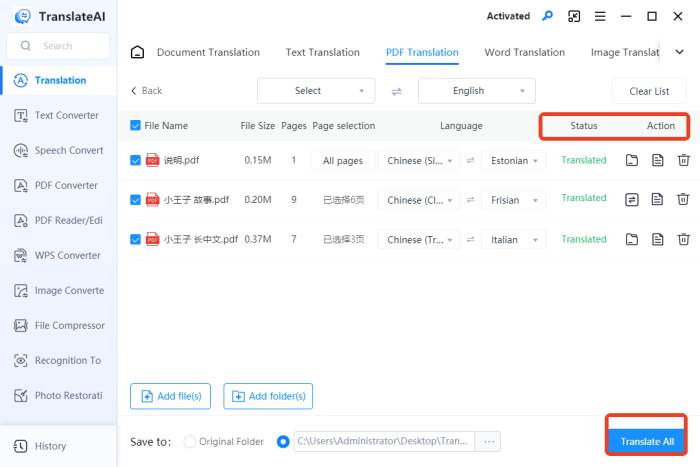Open the English target language dropdown
This screenshot has width=700, height=467.
click(477, 91)
